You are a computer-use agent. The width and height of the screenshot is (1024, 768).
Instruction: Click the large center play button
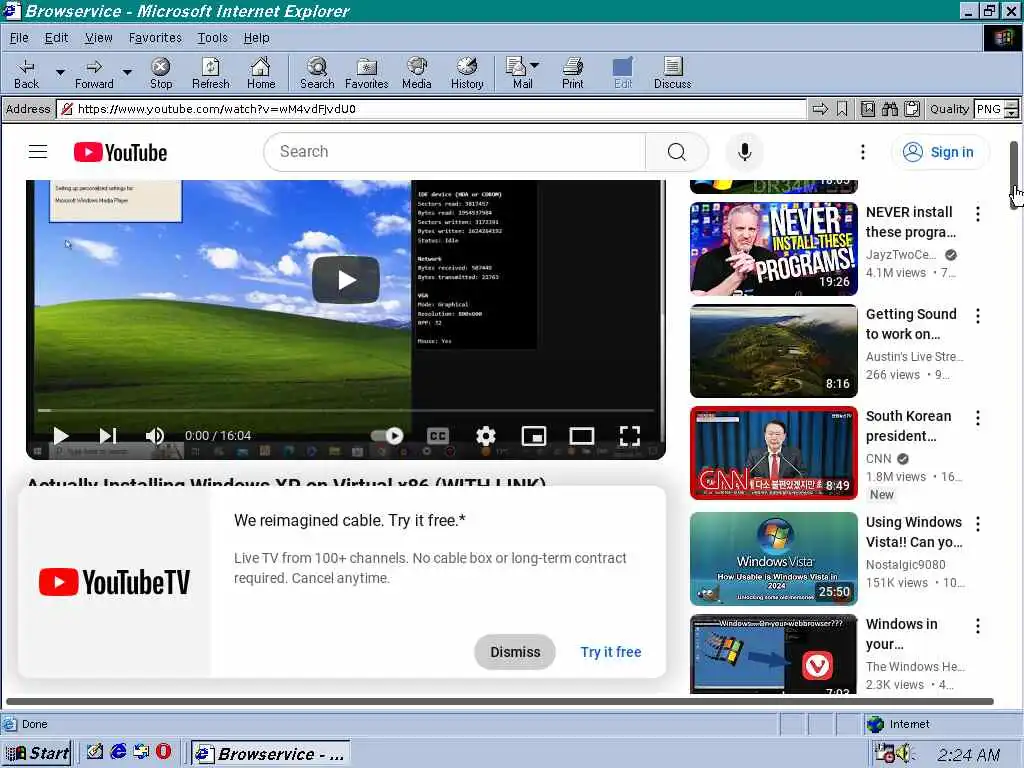tap(346, 280)
